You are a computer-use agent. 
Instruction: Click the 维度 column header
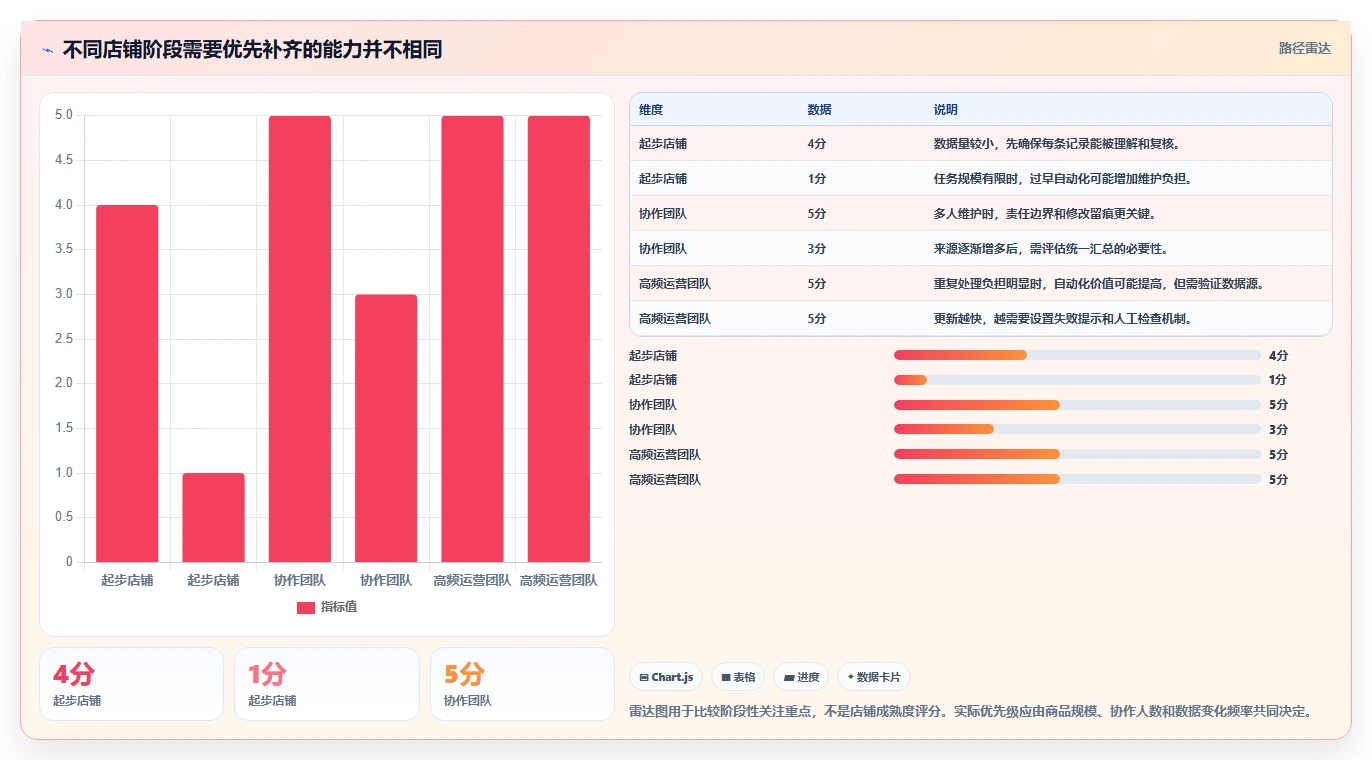(x=651, y=110)
